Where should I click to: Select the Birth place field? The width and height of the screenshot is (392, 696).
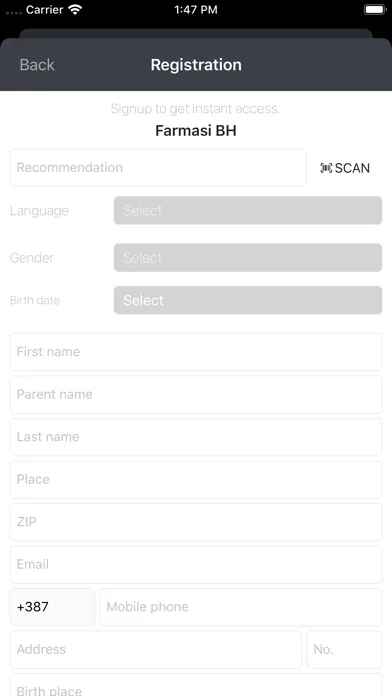[196, 685]
